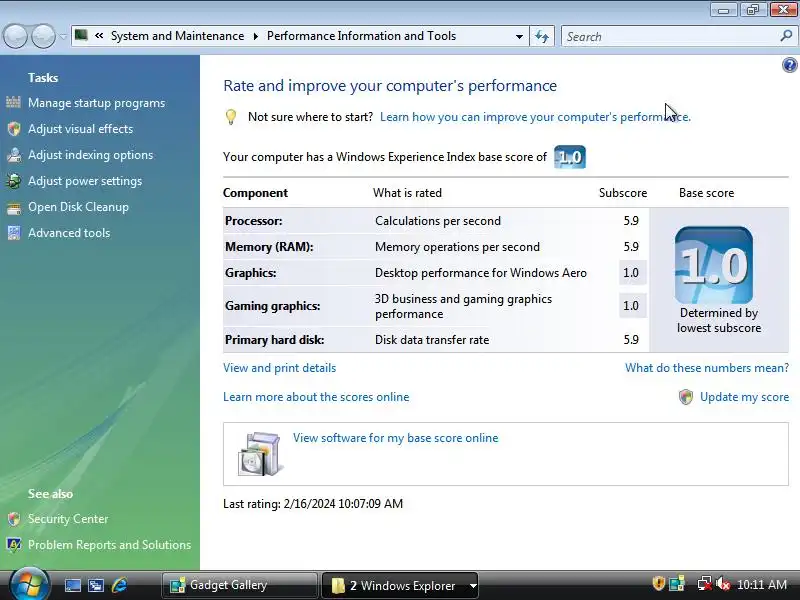Click the muted volume tray icon

(x=722, y=584)
